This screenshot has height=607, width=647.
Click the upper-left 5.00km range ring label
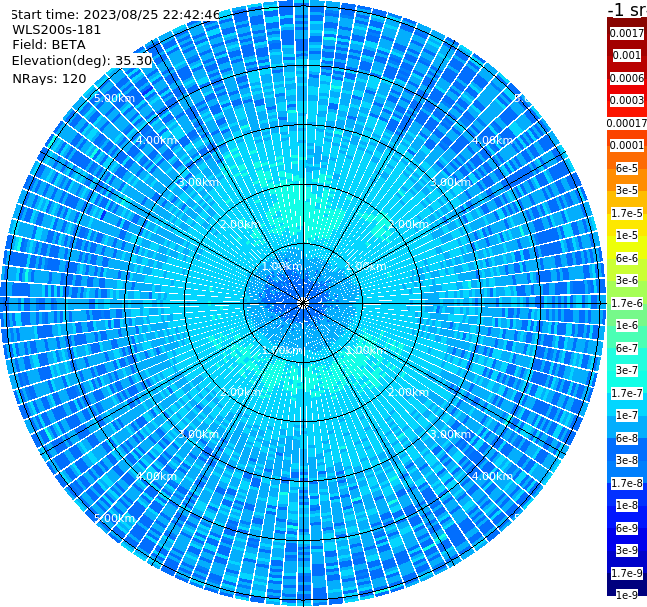tap(114, 98)
